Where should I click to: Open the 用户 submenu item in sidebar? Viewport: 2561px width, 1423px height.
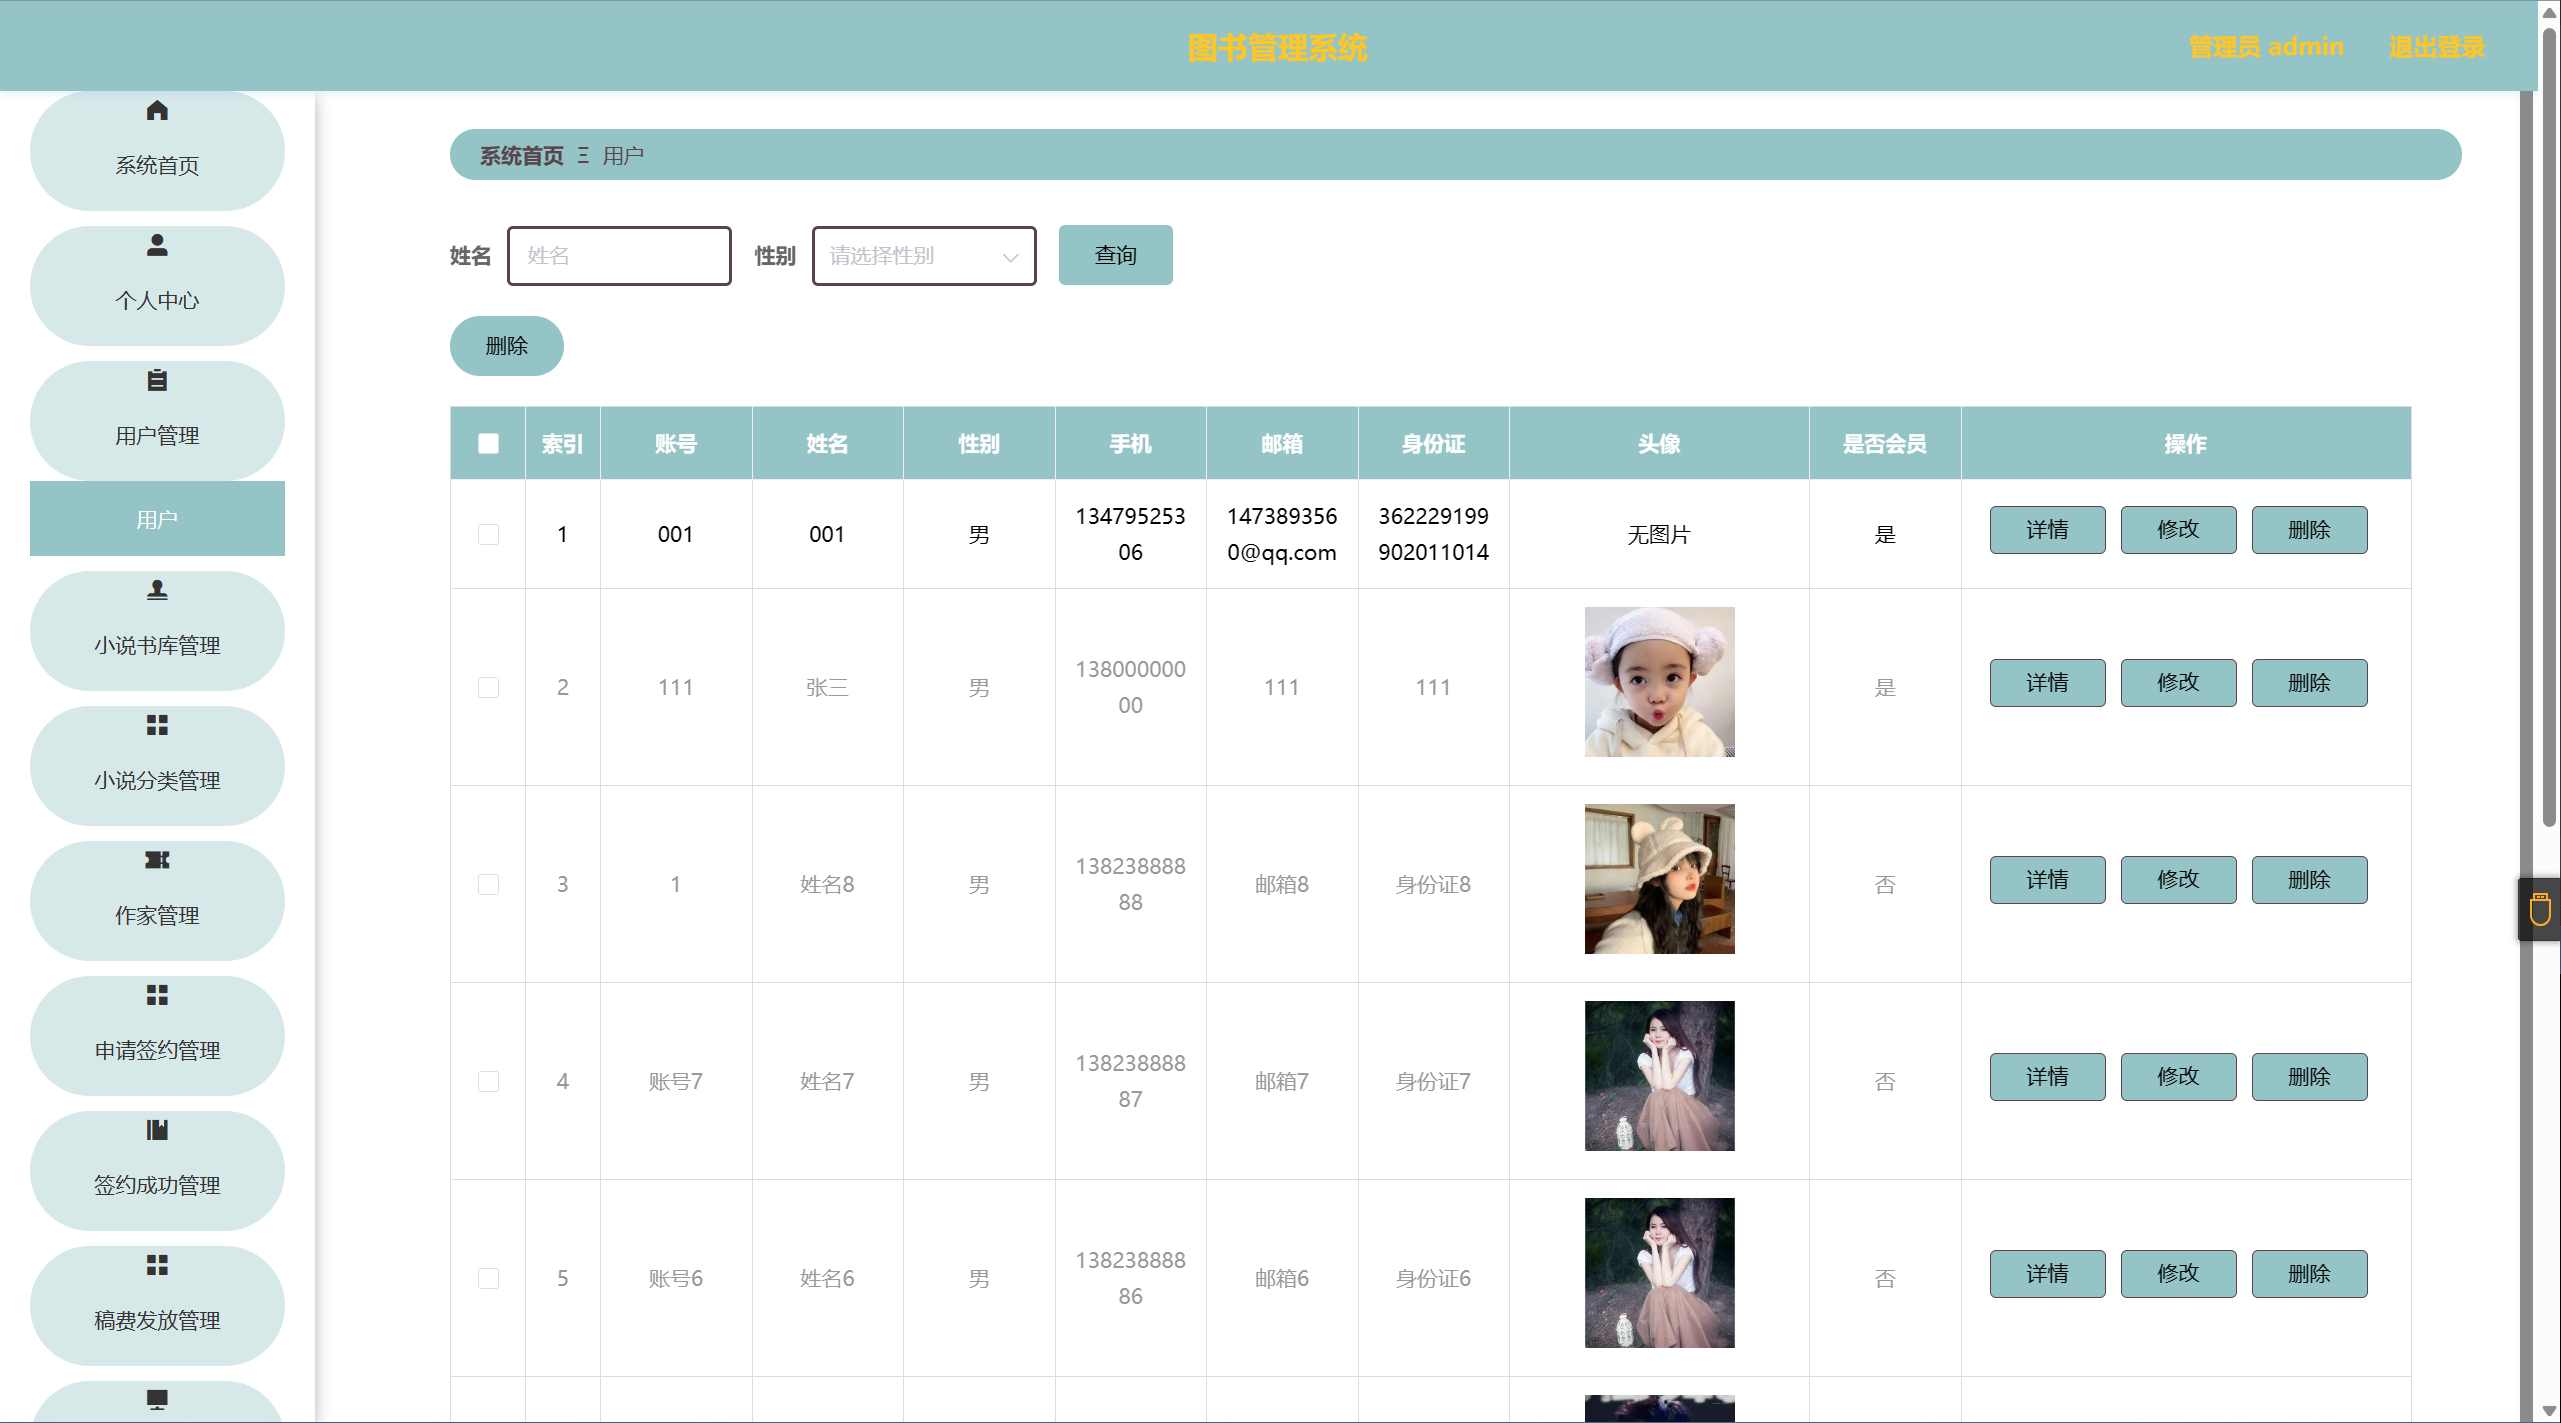[157, 519]
